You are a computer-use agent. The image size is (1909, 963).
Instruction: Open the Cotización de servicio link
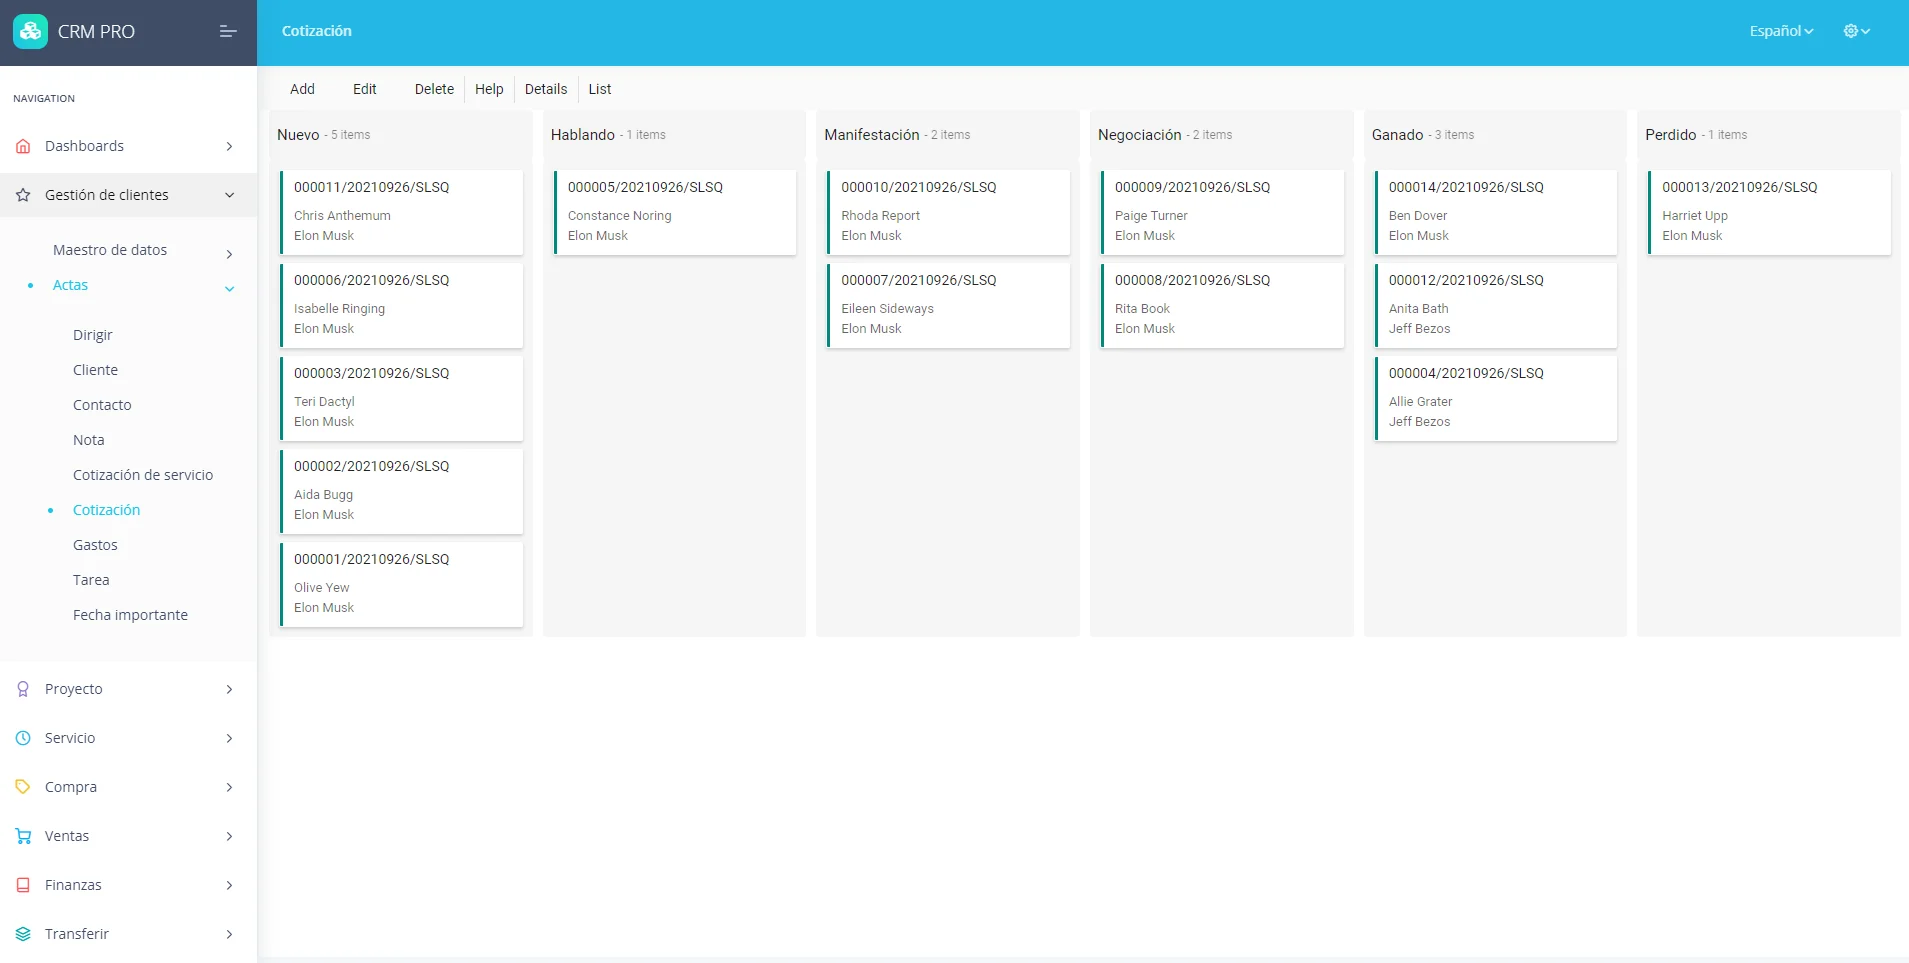click(x=143, y=474)
